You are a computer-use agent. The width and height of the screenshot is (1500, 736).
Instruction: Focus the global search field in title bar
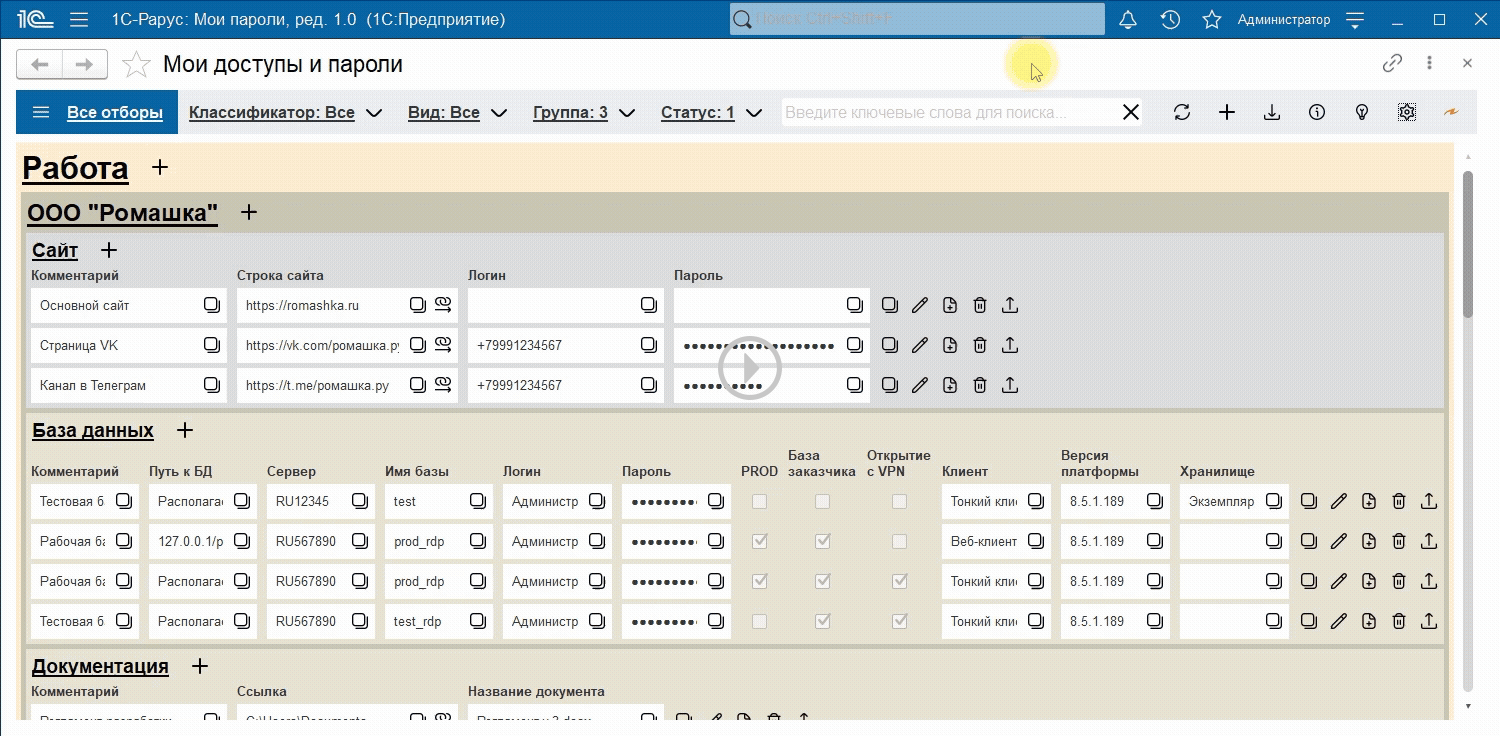tap(917, 19)
